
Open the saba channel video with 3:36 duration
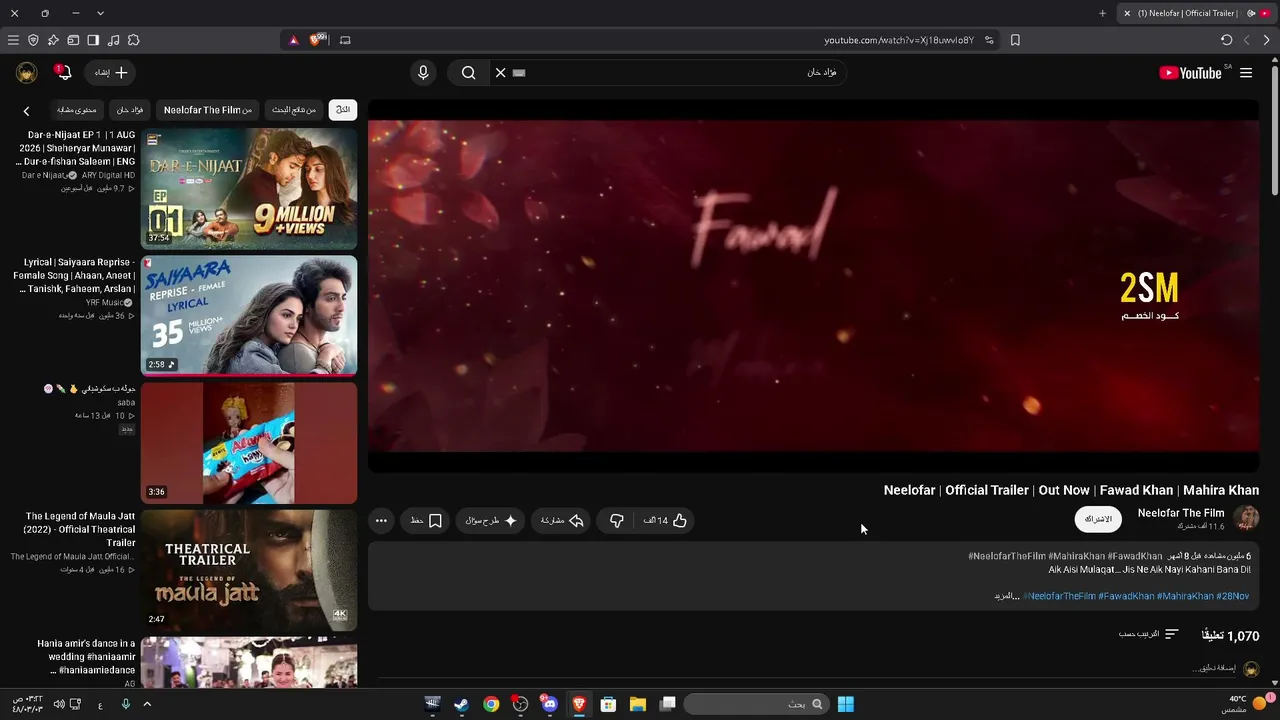click(x=249, y=443)
